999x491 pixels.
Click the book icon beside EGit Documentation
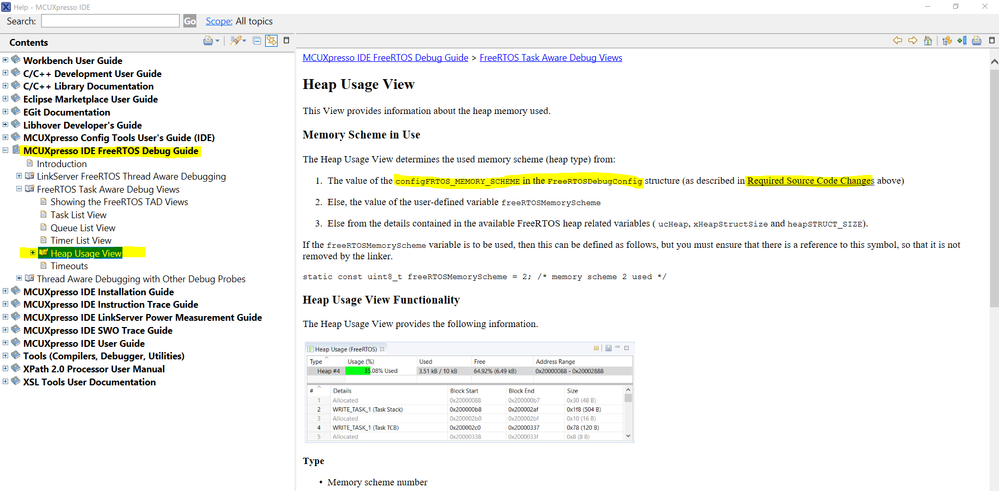(16, 112)
